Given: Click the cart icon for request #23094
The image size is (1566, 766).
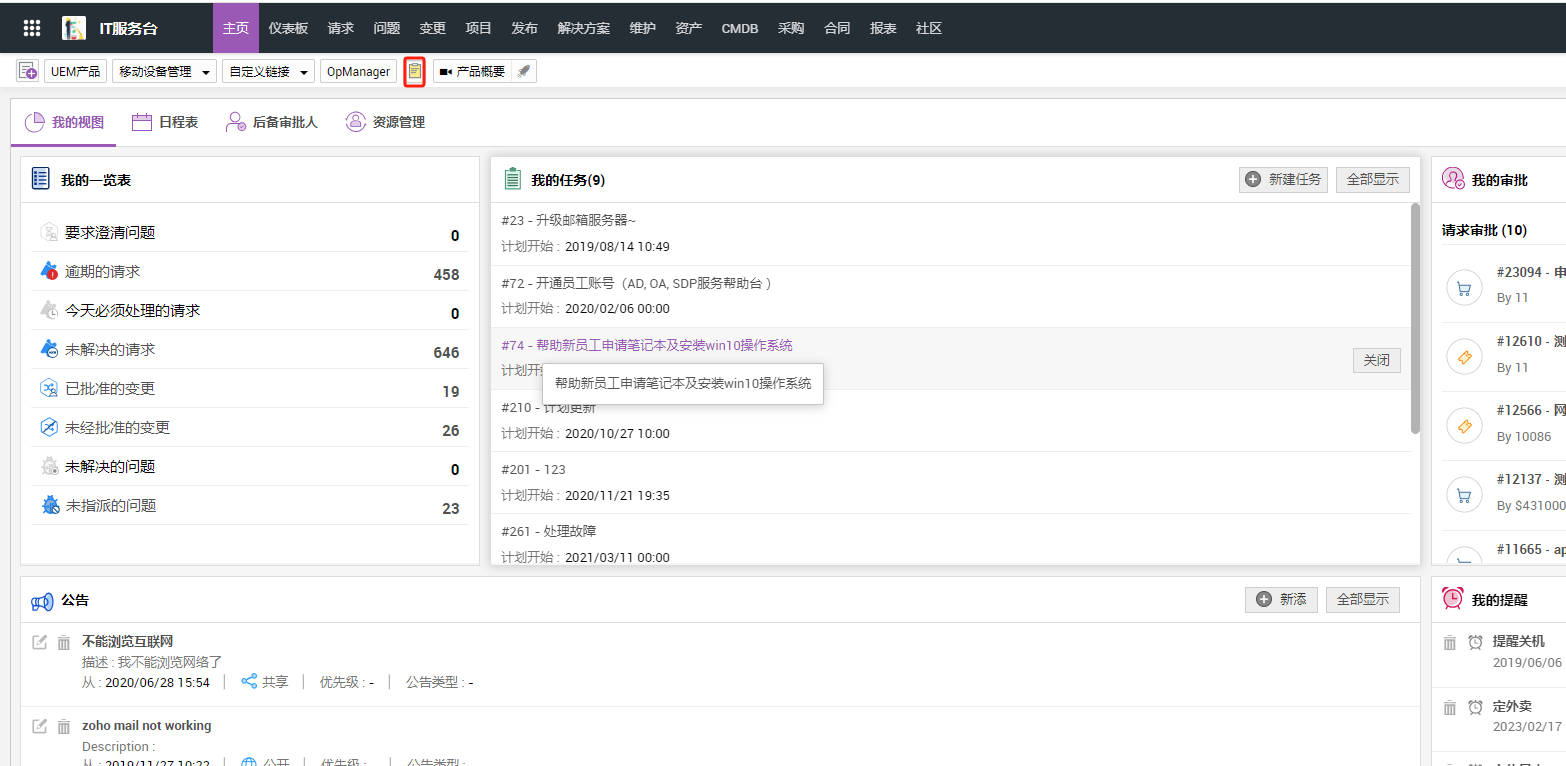Looking at the screenshot, I should 1464,289.
